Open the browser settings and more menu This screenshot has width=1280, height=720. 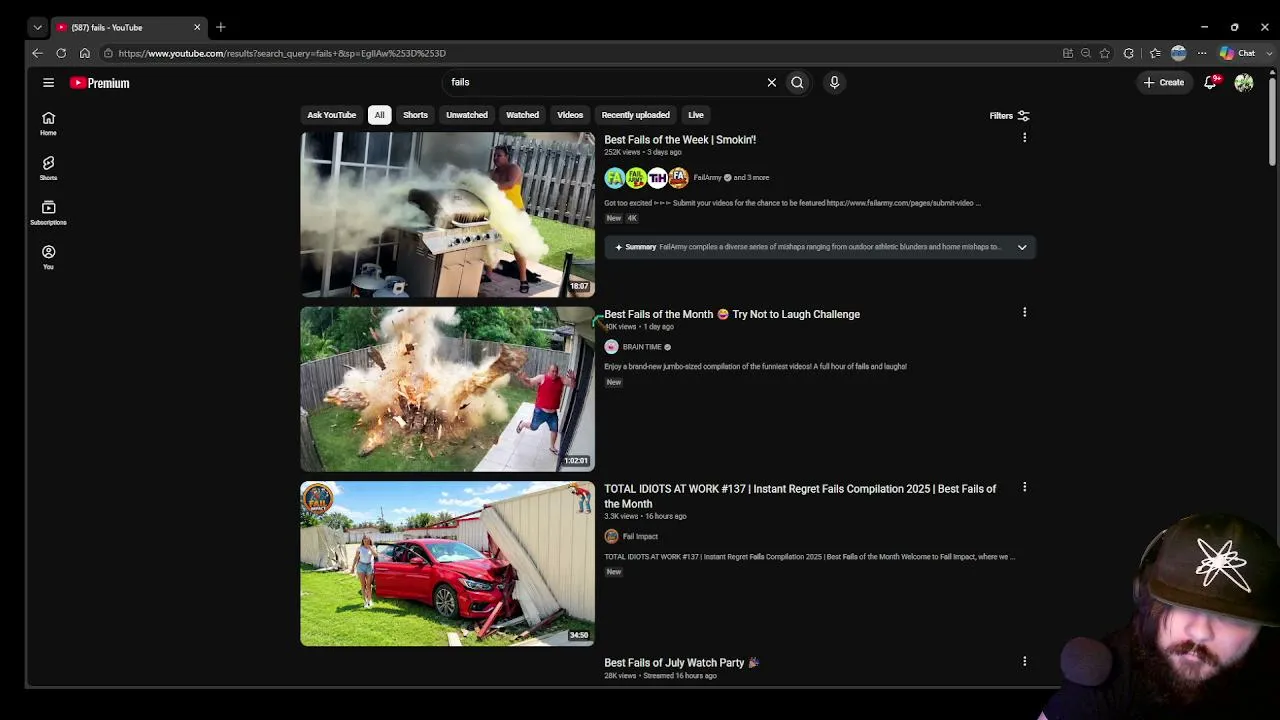tap(1202, 53)
